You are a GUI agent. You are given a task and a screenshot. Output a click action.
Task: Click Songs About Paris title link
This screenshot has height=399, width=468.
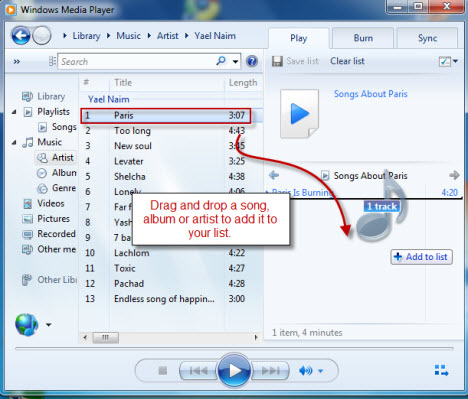click(371, 94)
